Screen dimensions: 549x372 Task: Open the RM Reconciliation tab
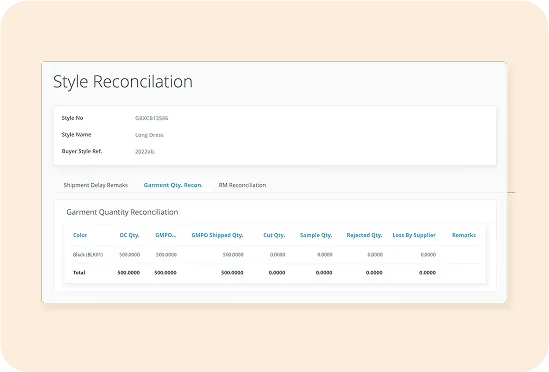[242, 185]
